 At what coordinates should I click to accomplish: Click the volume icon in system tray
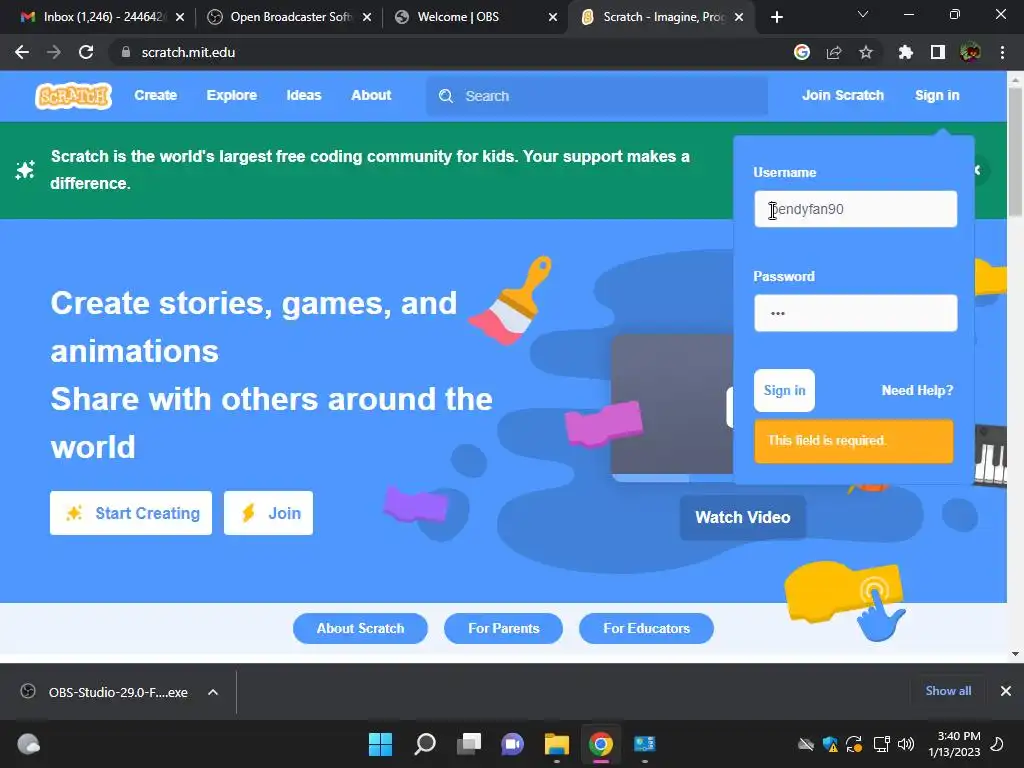(906, 744)
